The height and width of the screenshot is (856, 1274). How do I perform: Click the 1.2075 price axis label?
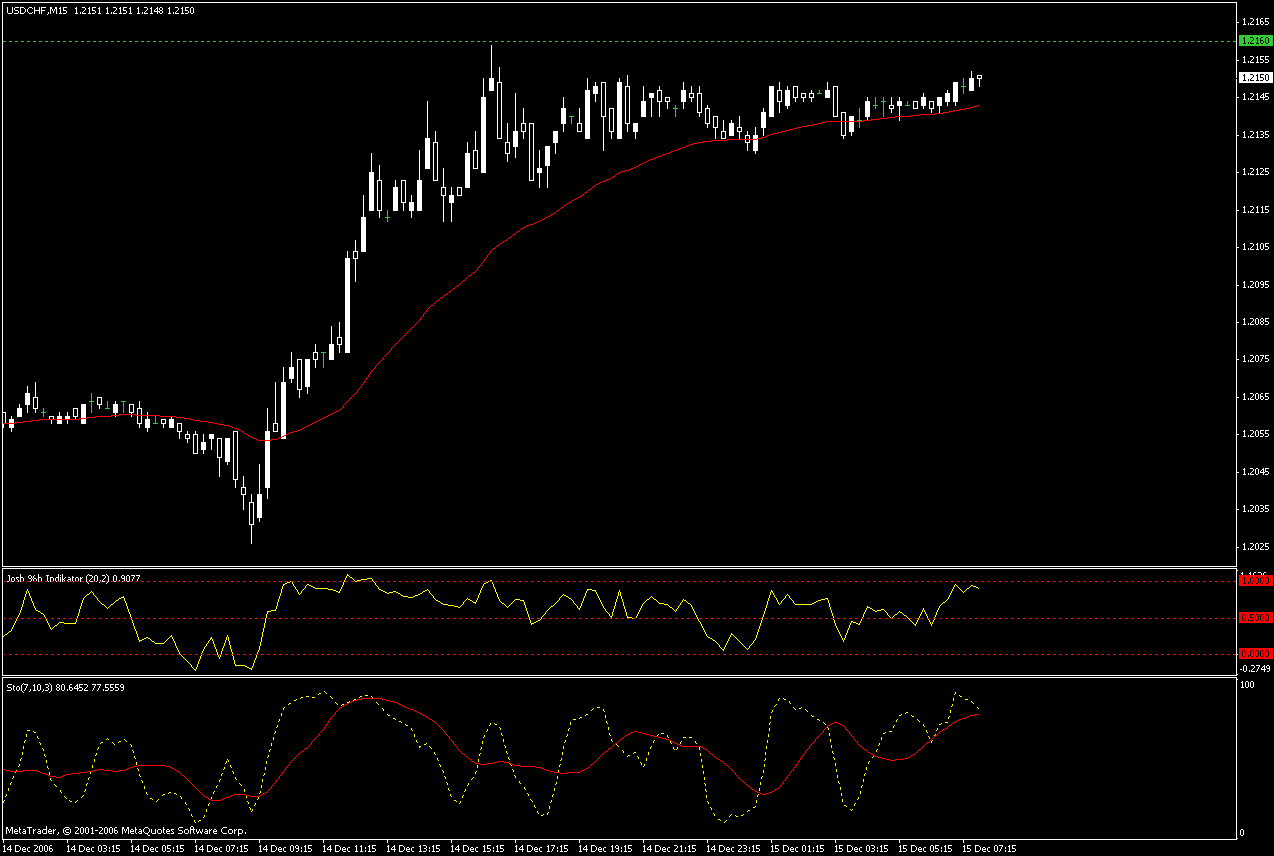(x=1256, y=359)
